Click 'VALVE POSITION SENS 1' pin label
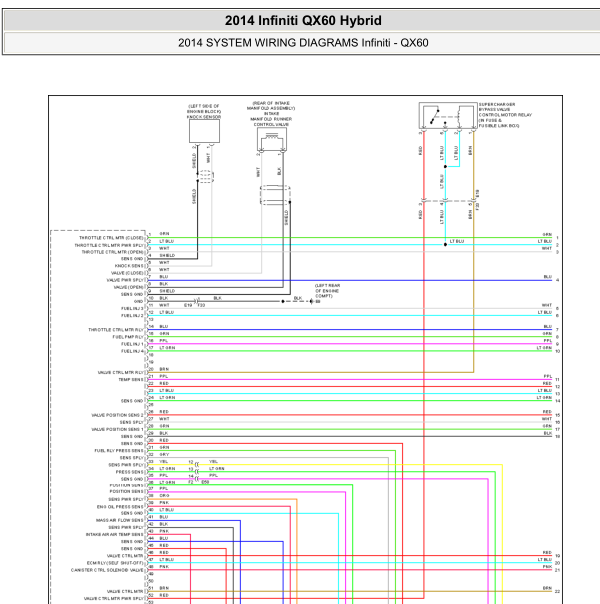This screenshot has width=600, height=604. (x=117, y=430)
